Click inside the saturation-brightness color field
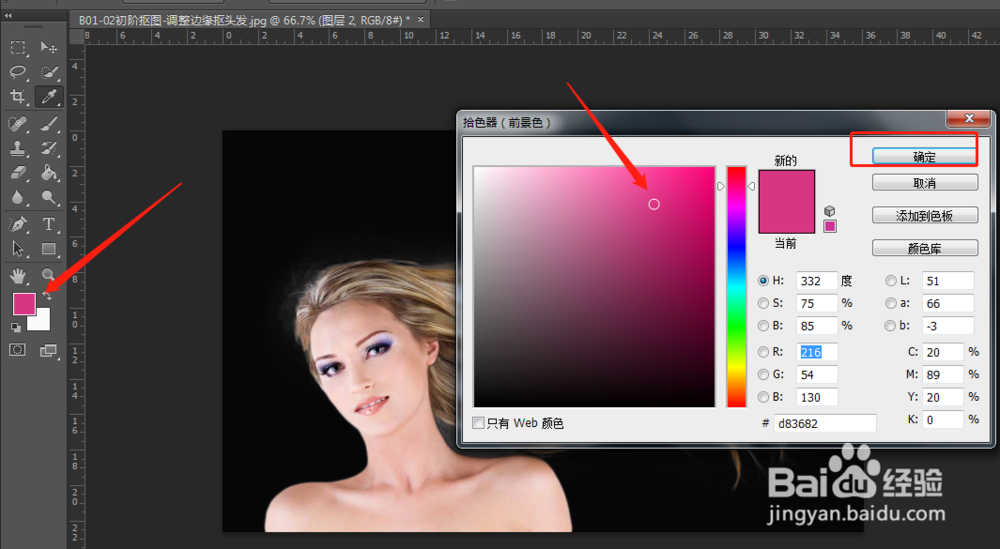1000x549 pixels. coord(594,287)
